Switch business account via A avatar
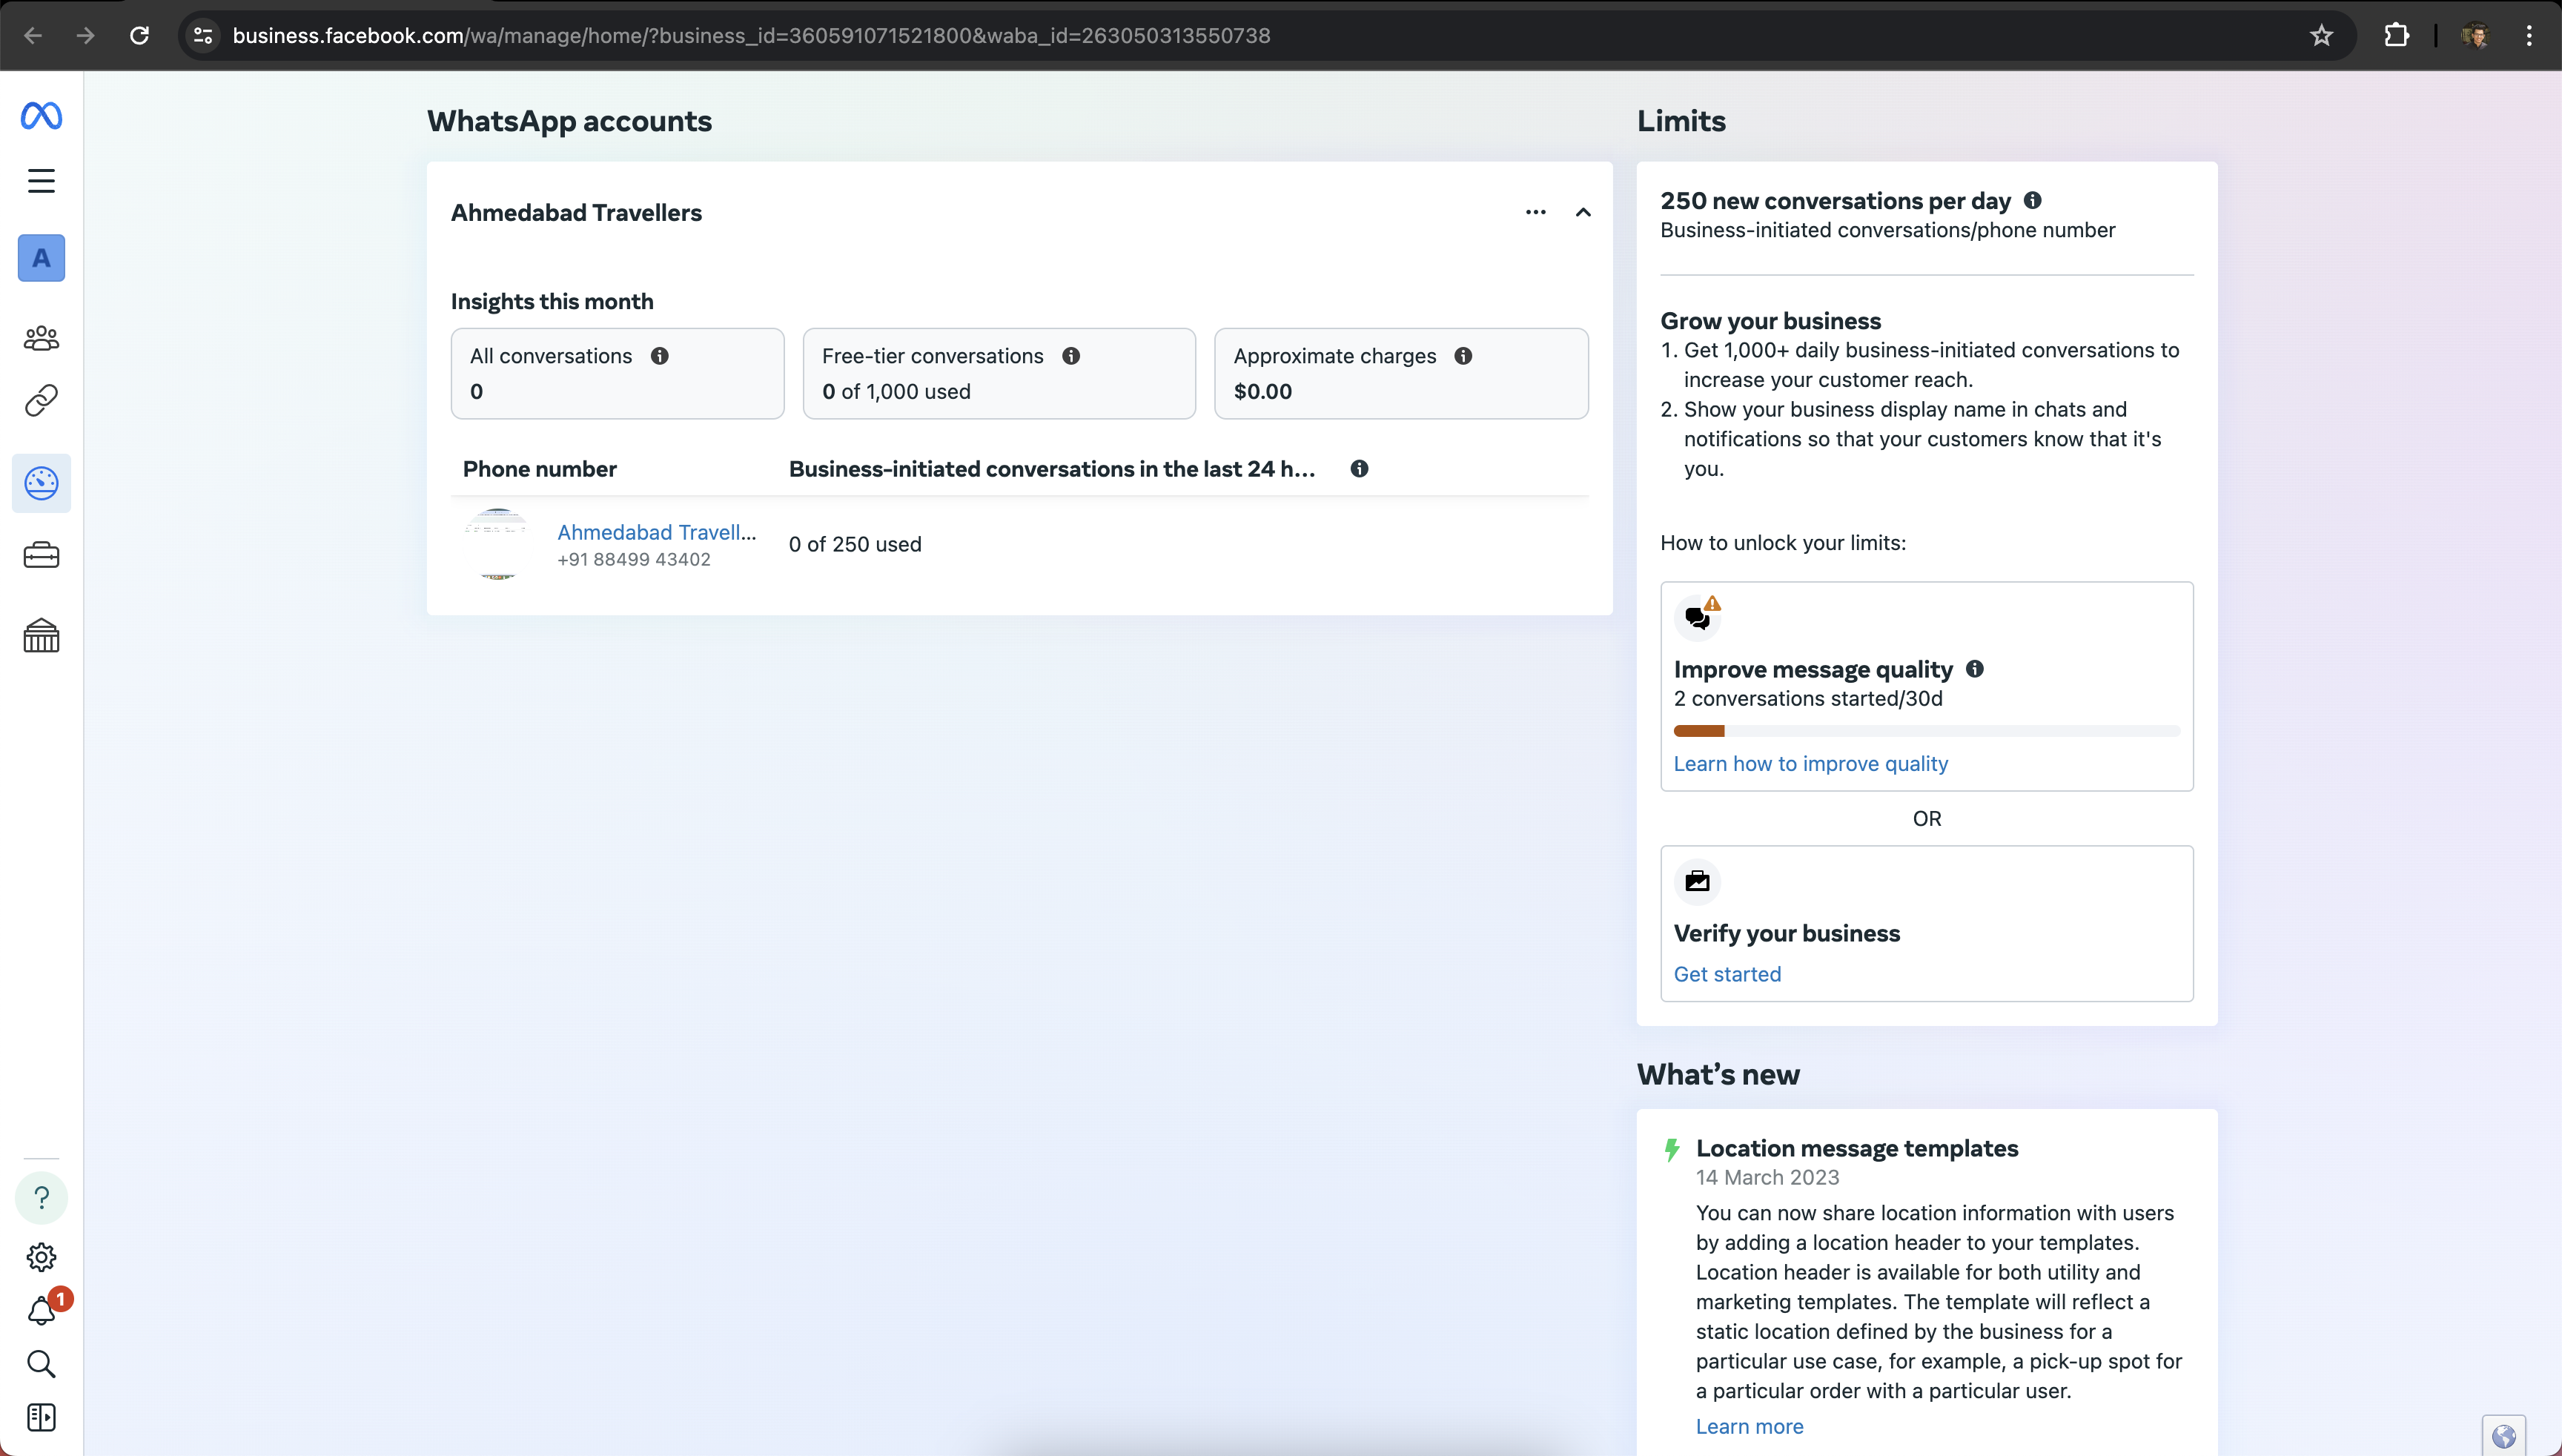Screen dimensions: 2562x1456 coord(41,258)
